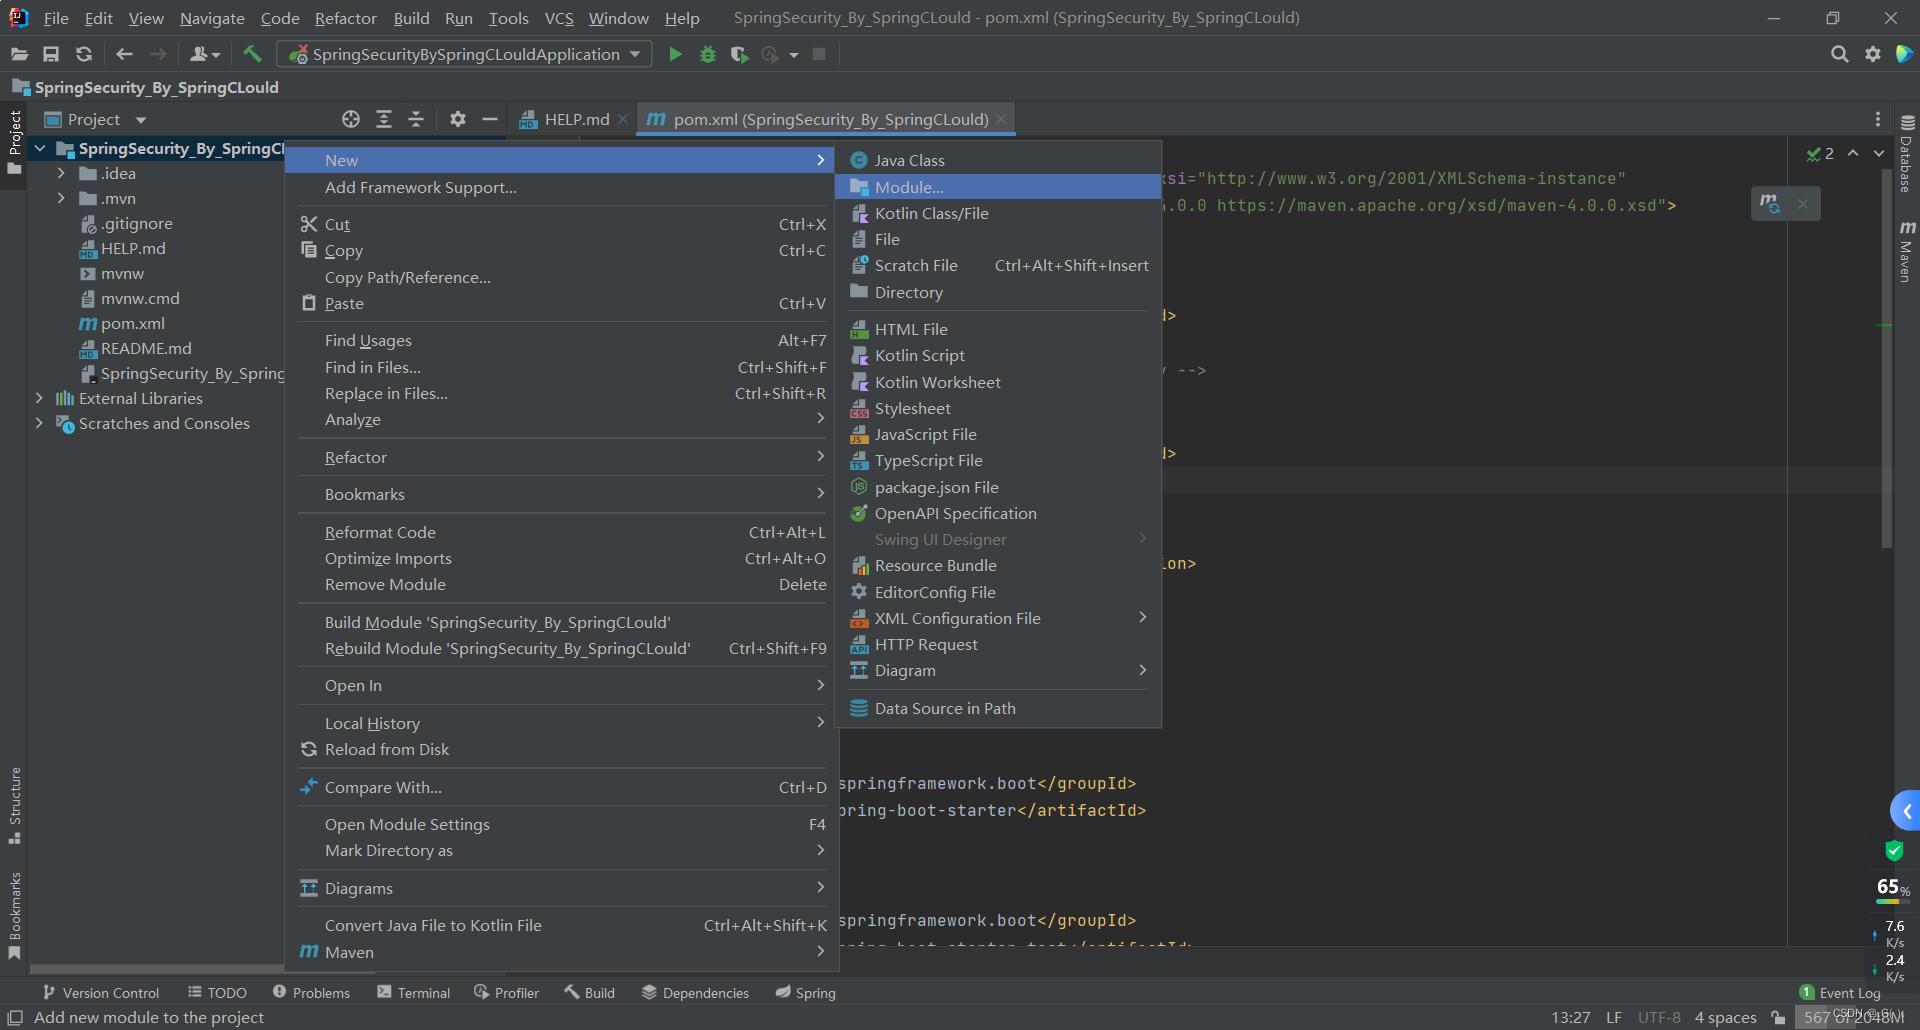
Task: Select Directory in the New submenu
Action: [x=998, y=292]
